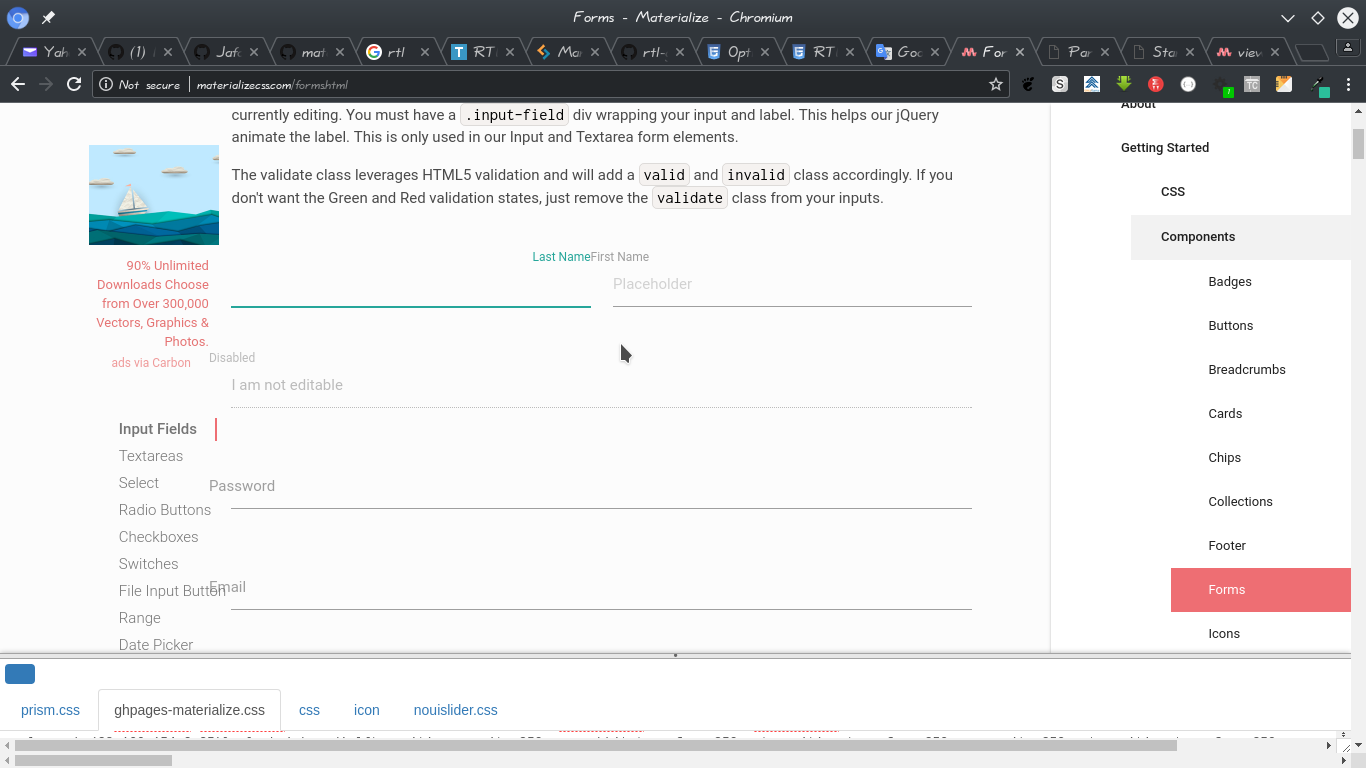Open Chromium's three-dot menu

1350,84
